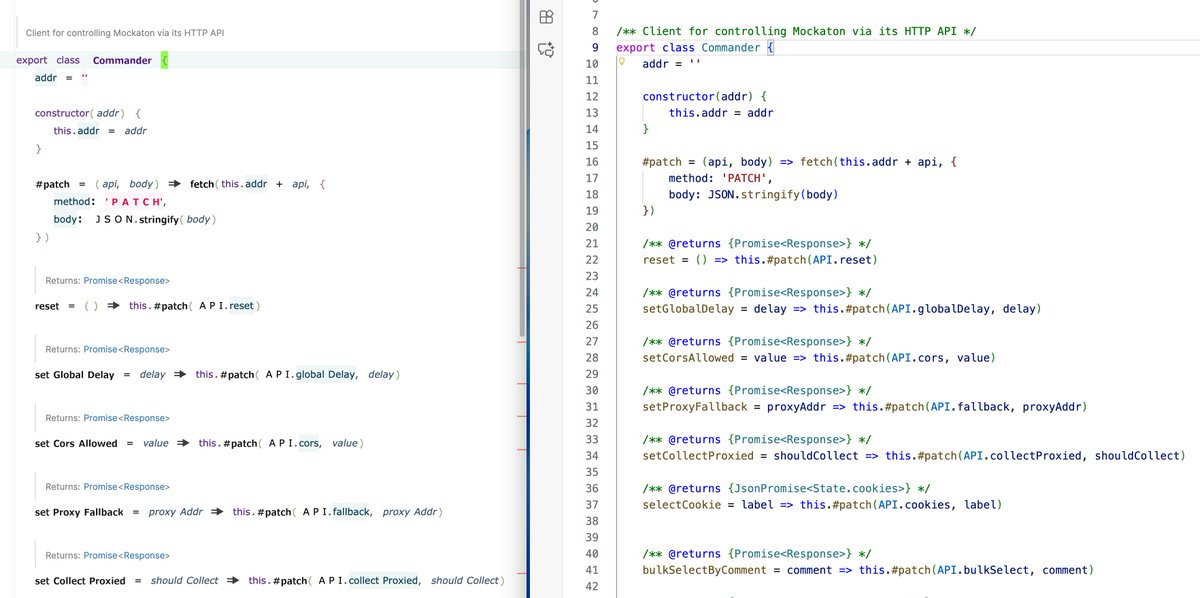Screen dimensions: 1200x598
Task: Place cursor in setGlobalDelay on line 25
Action: pyautogui.click(x=684, y=308)
